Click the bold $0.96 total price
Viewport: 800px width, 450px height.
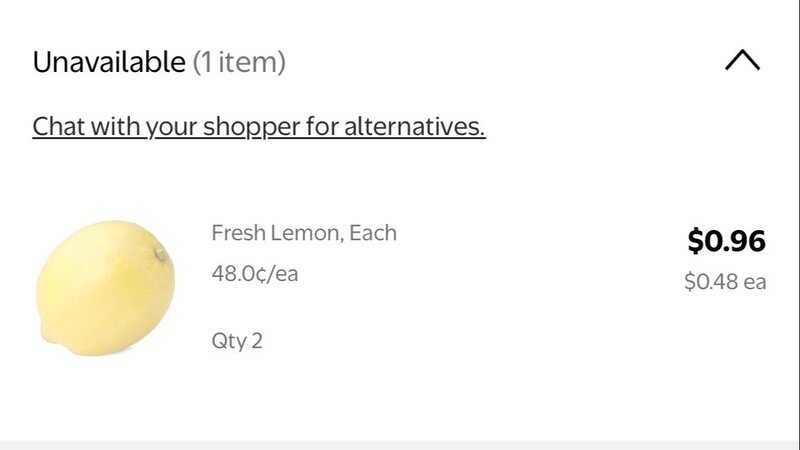[x=726, y=241]
